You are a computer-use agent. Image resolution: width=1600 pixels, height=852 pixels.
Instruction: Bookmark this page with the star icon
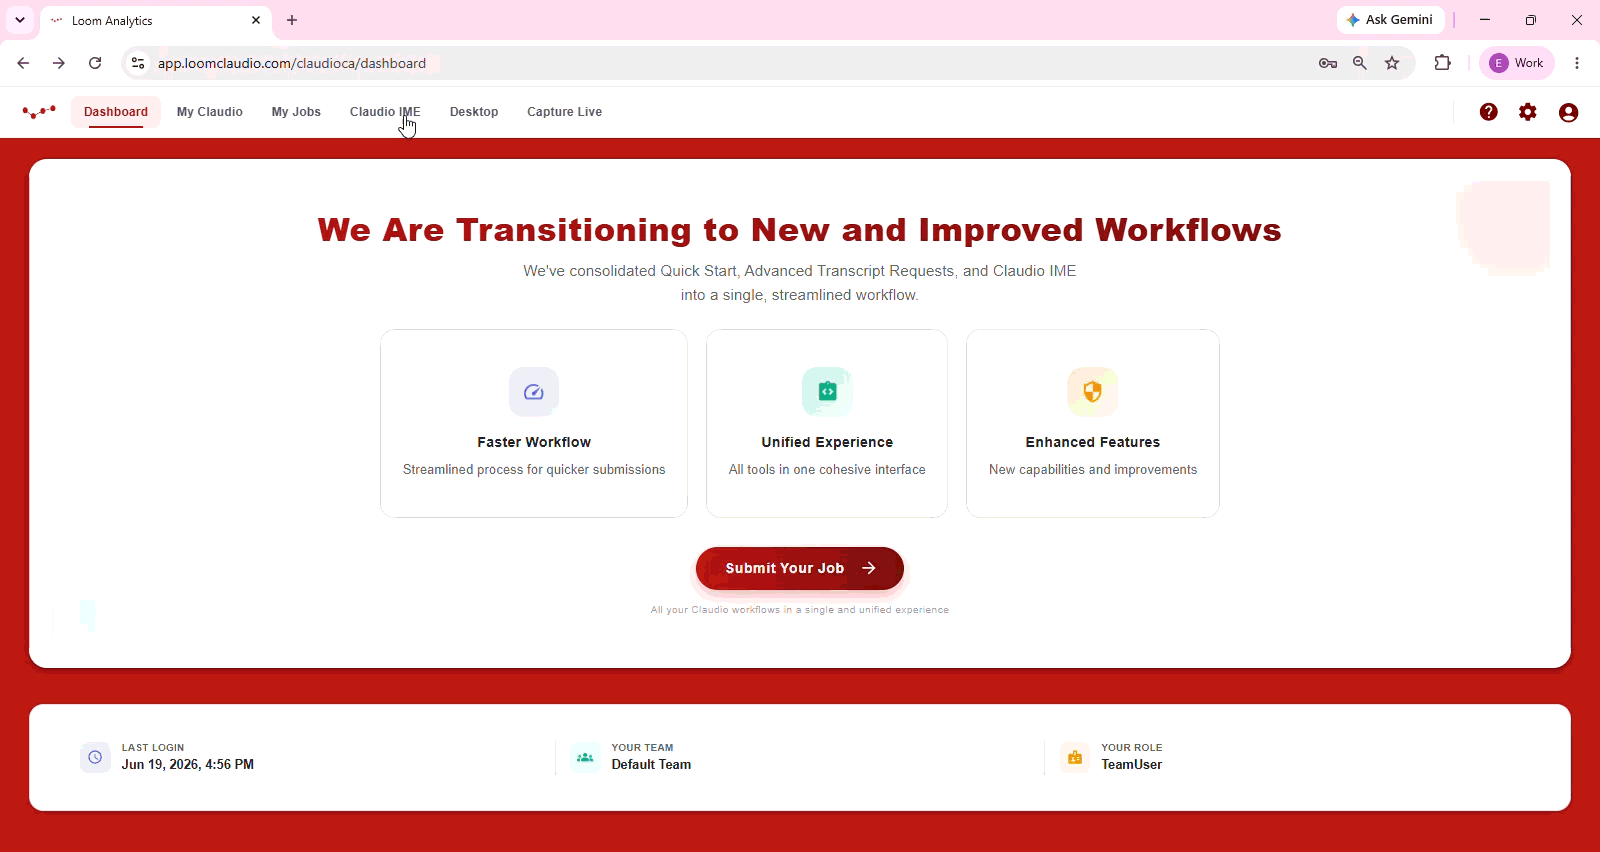pos(1392,63)
